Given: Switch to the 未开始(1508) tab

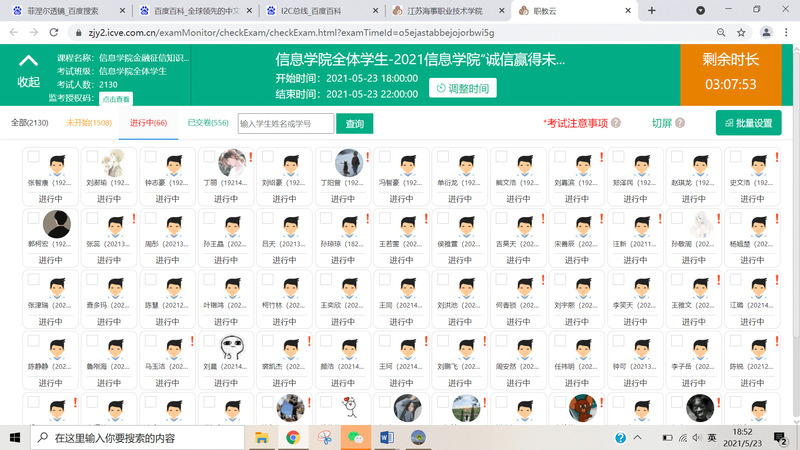Looking at the screenshot, I should click(89, 123).
